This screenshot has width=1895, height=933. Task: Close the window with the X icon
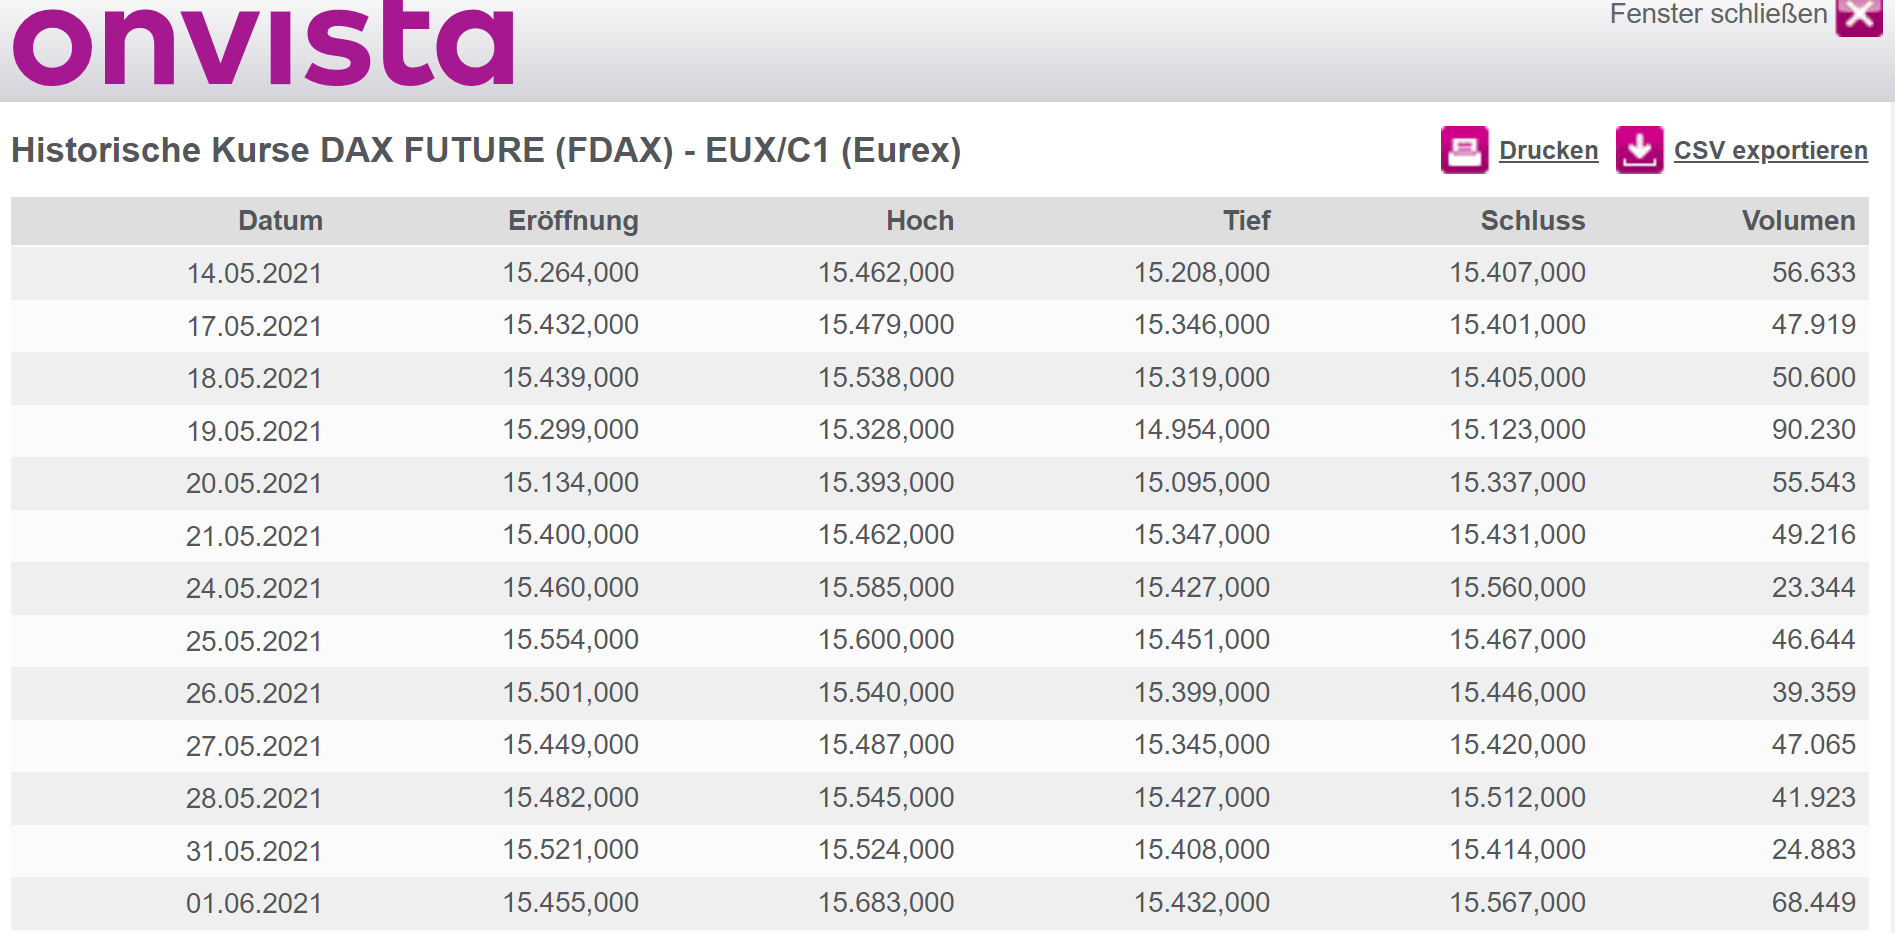point(1859,16)
